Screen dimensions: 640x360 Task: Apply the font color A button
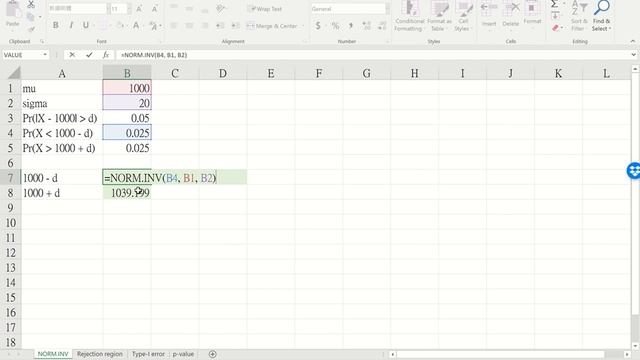[136, 25]
